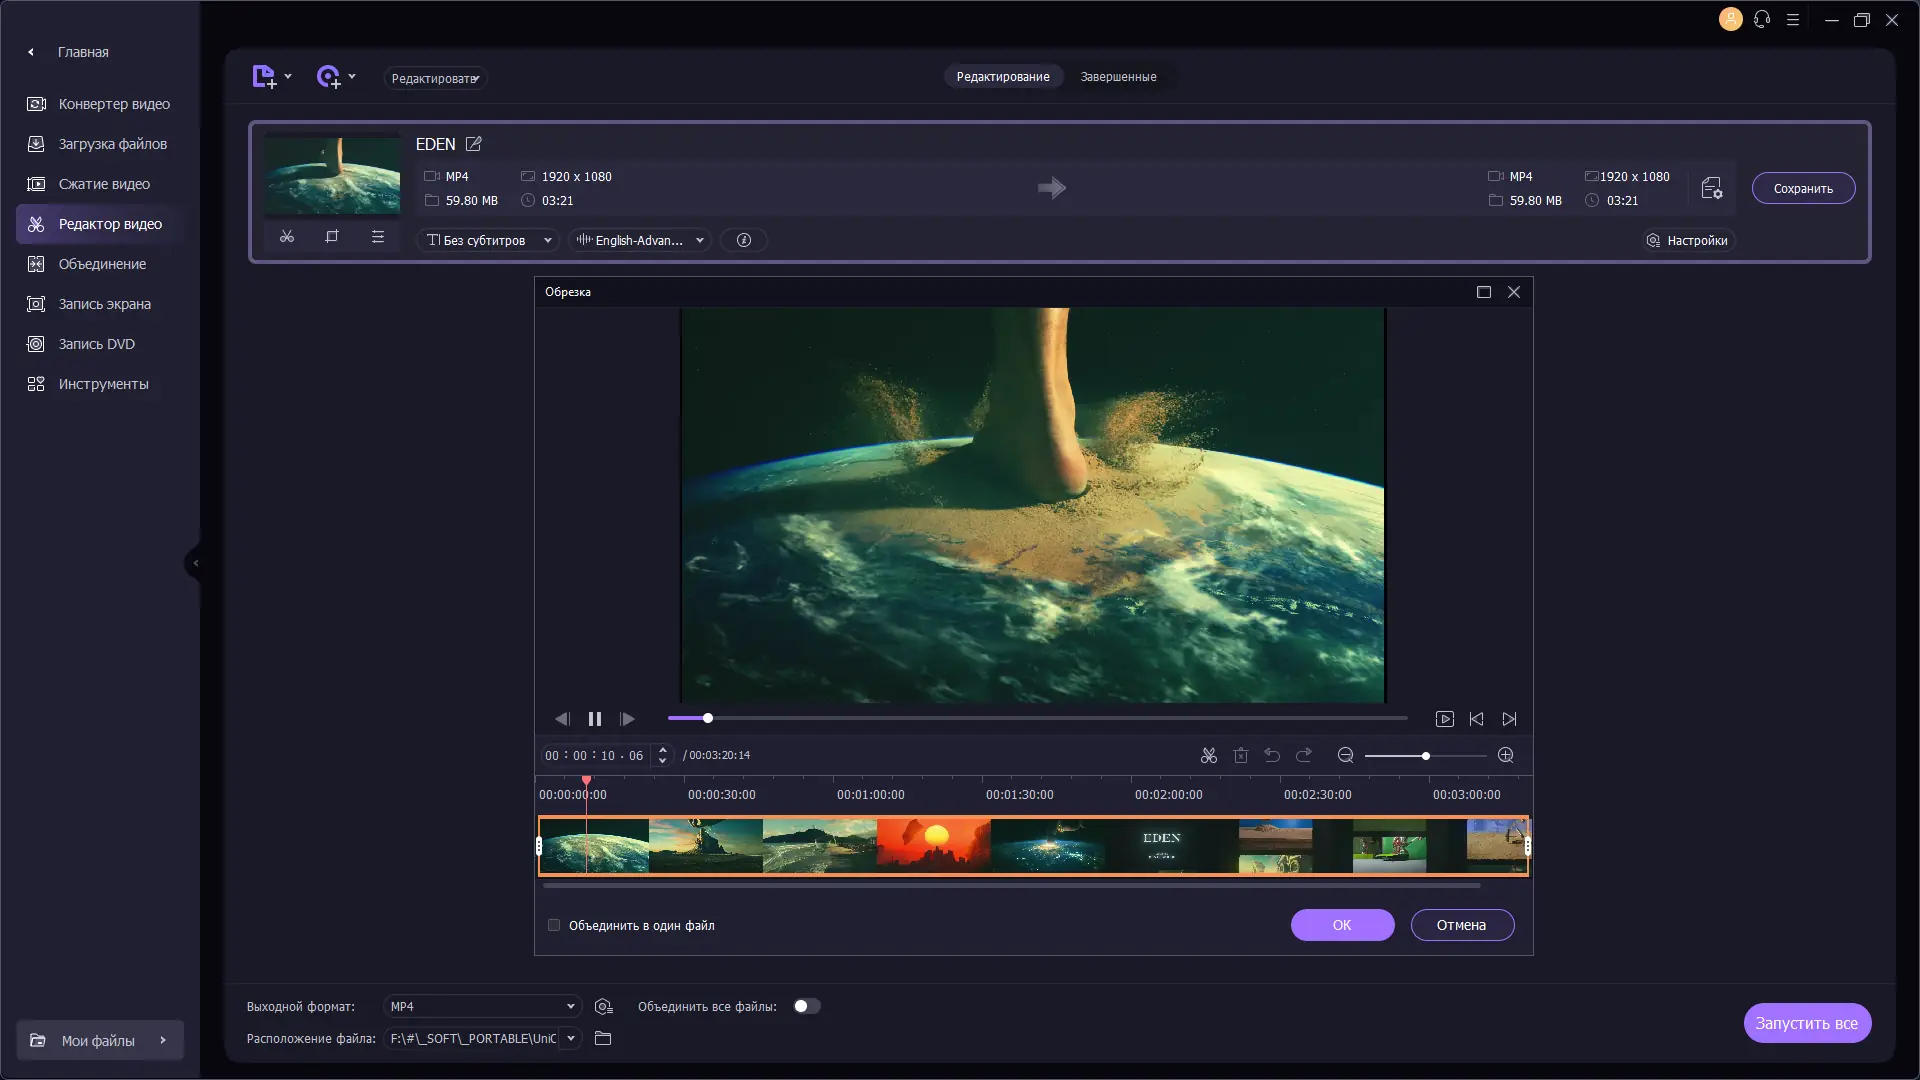The height and width of the screenshot is (1080, 1920).
Task: Click the timeline zoom slider handle
Action: [1426, 756]
